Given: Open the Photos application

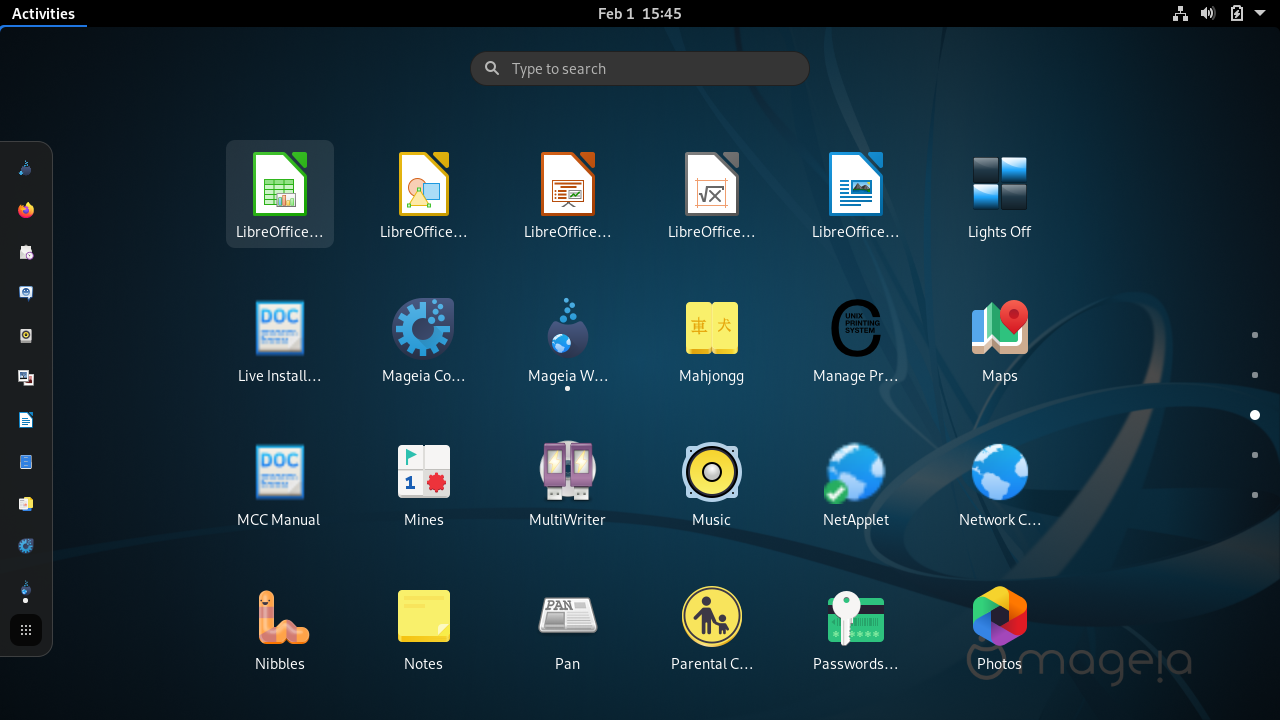Looking at the screenshot, I should click(x=1000, y=626).
